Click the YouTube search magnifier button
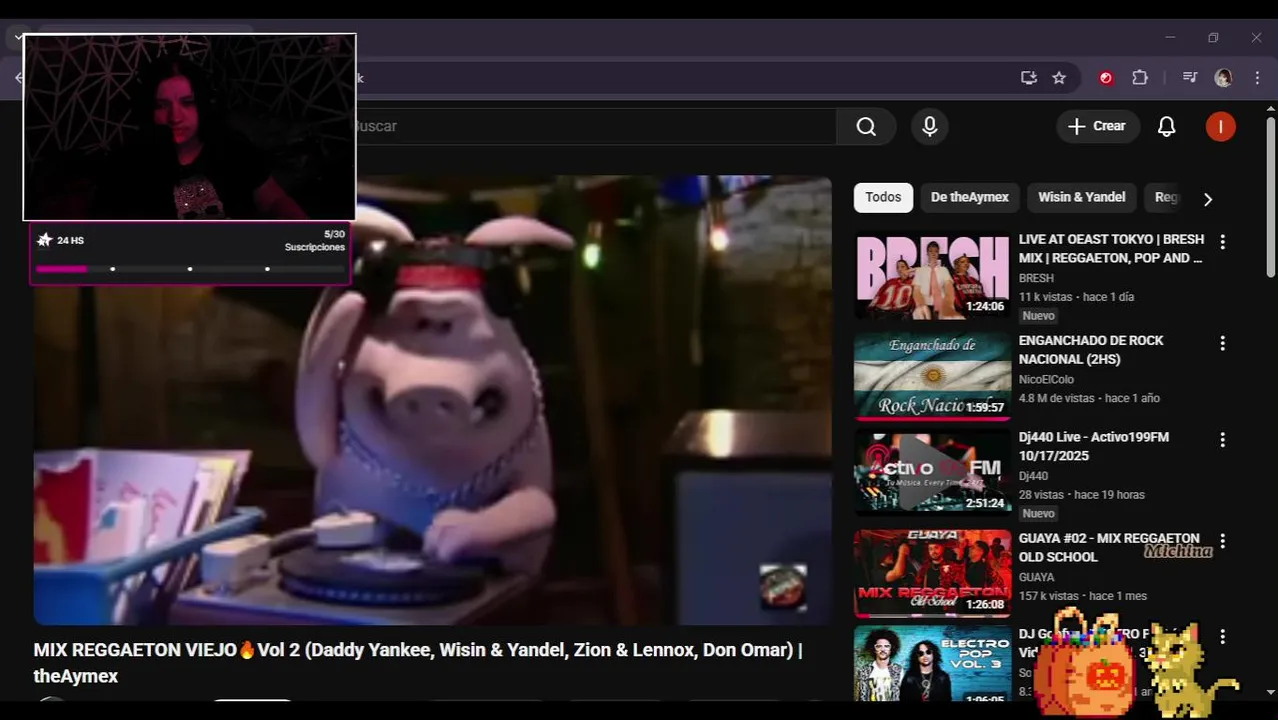The image size is (1278, 720). (x=866, y=126)
